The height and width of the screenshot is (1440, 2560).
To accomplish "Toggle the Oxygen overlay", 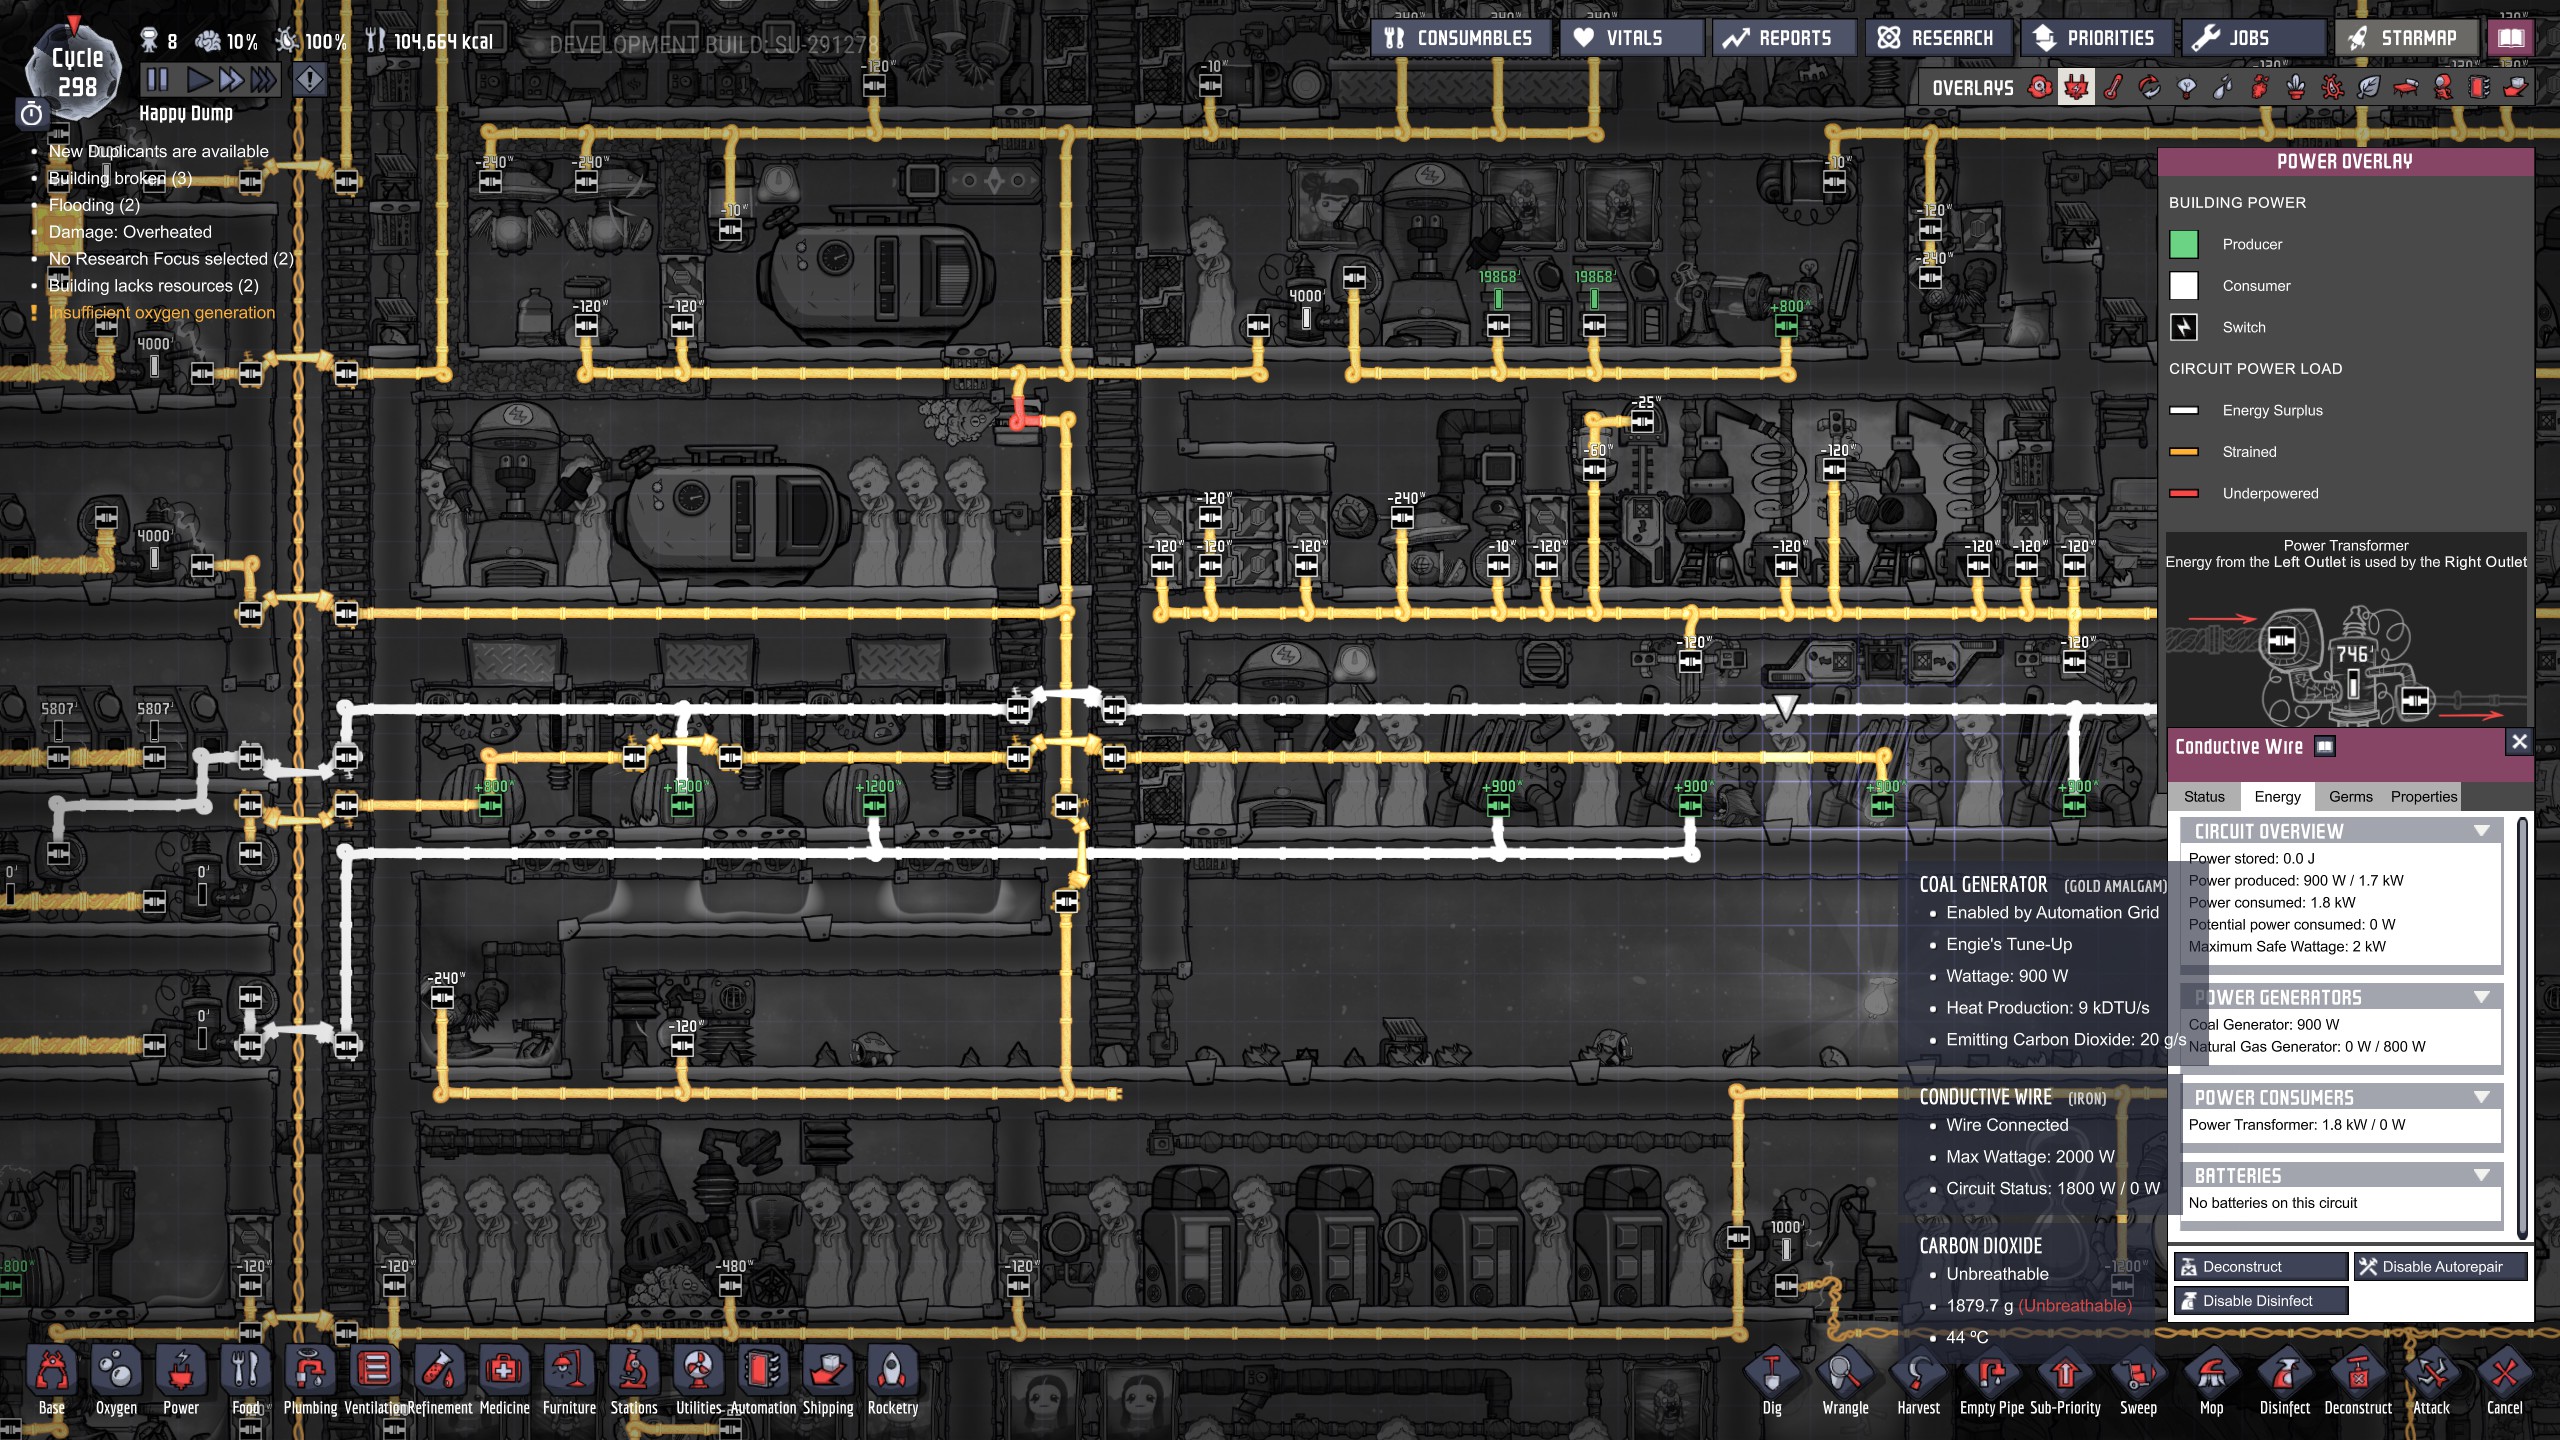I will click(x=2040, y=88).
